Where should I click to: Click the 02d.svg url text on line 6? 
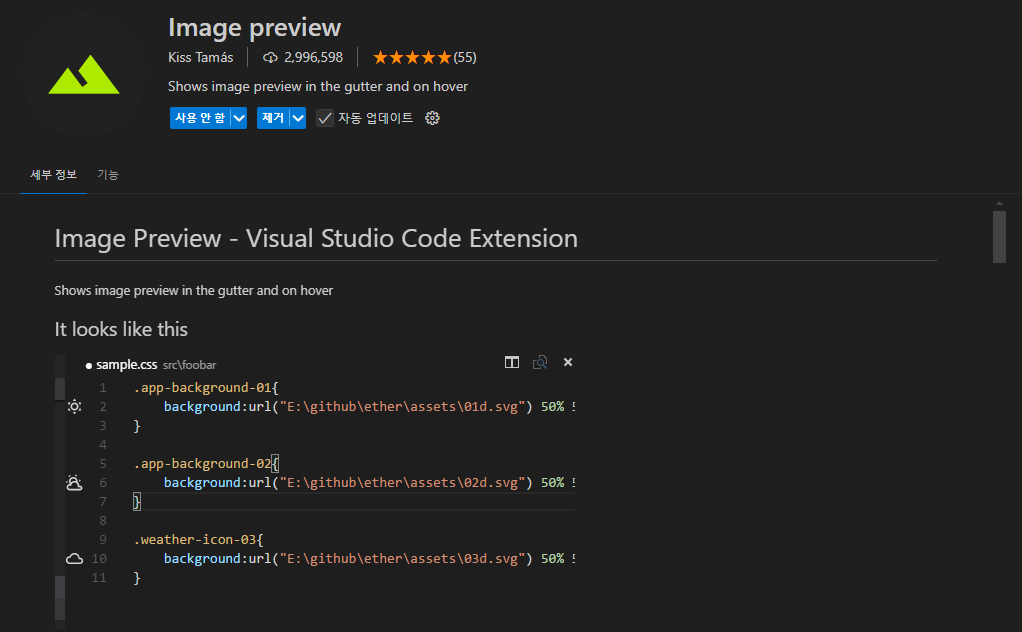pyautogui.click(x=402, y=483)
